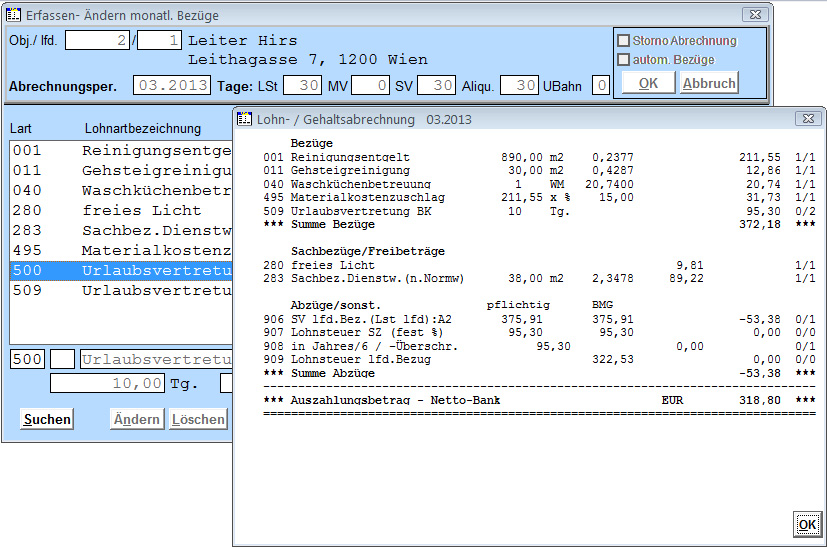Click the MV days field

click(x=370, y=85)
